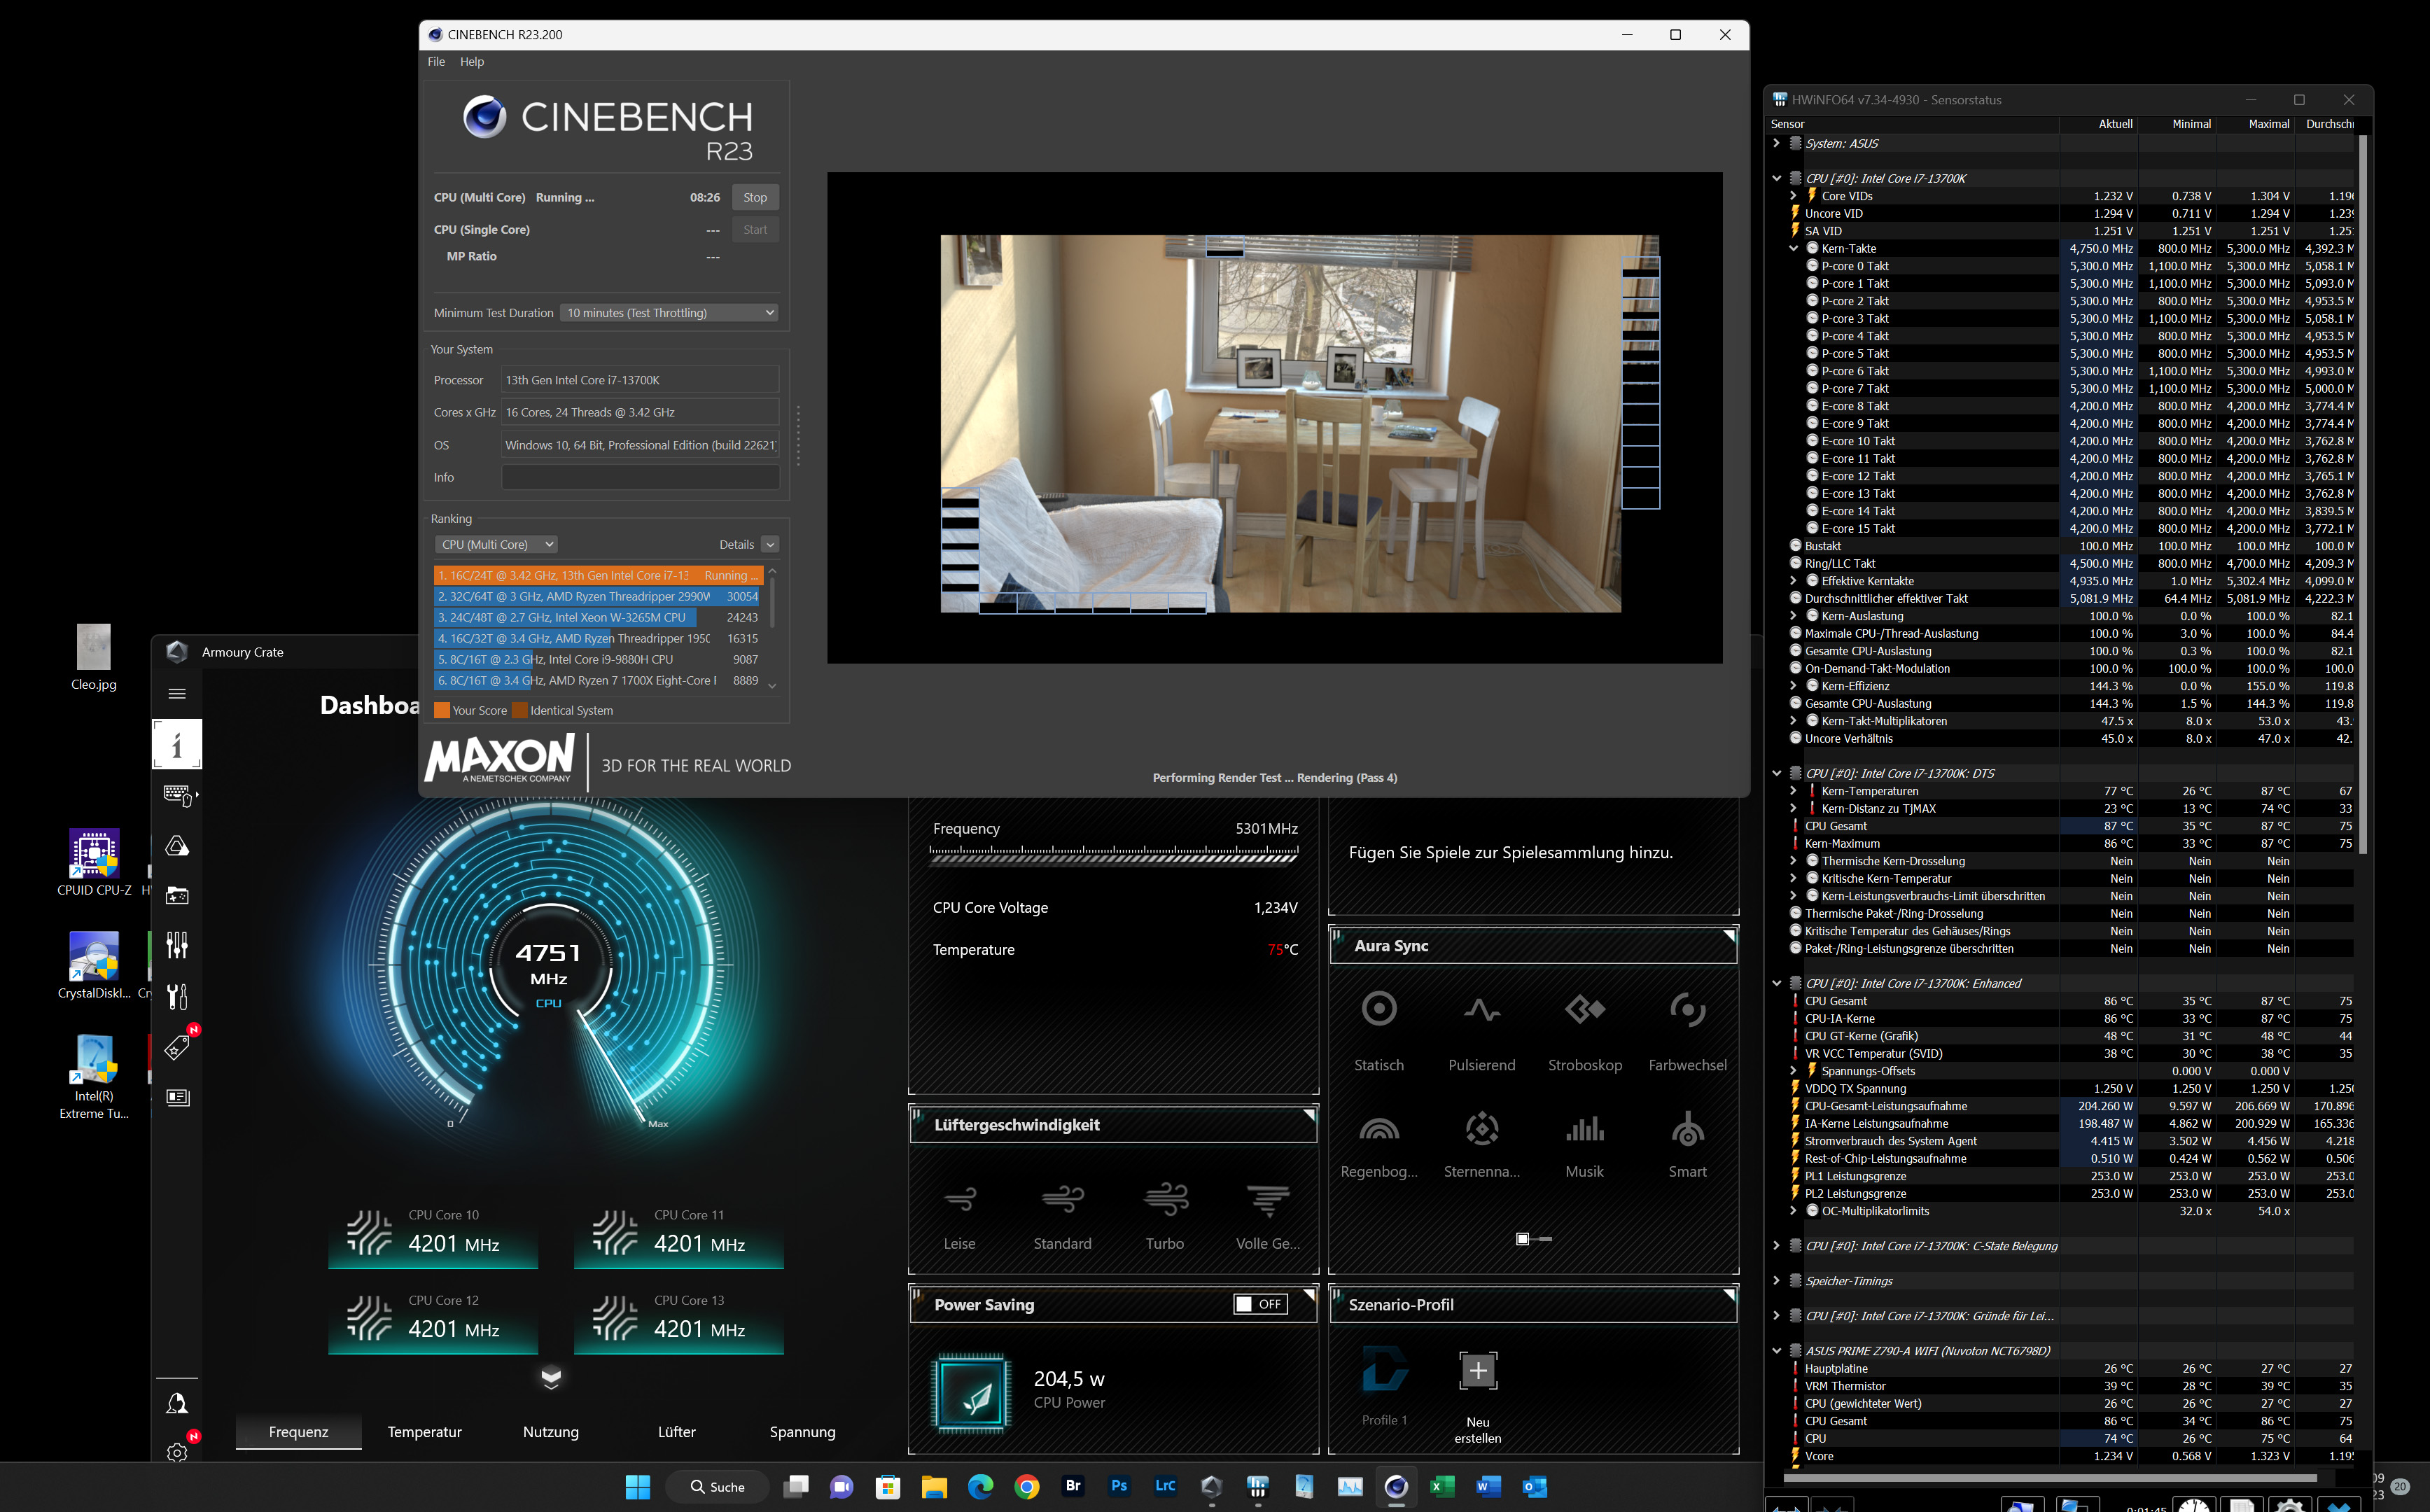Choose the Turbo fan speed mode
Viewport: 2430px width, 1512px height.
point(1165,1198)
